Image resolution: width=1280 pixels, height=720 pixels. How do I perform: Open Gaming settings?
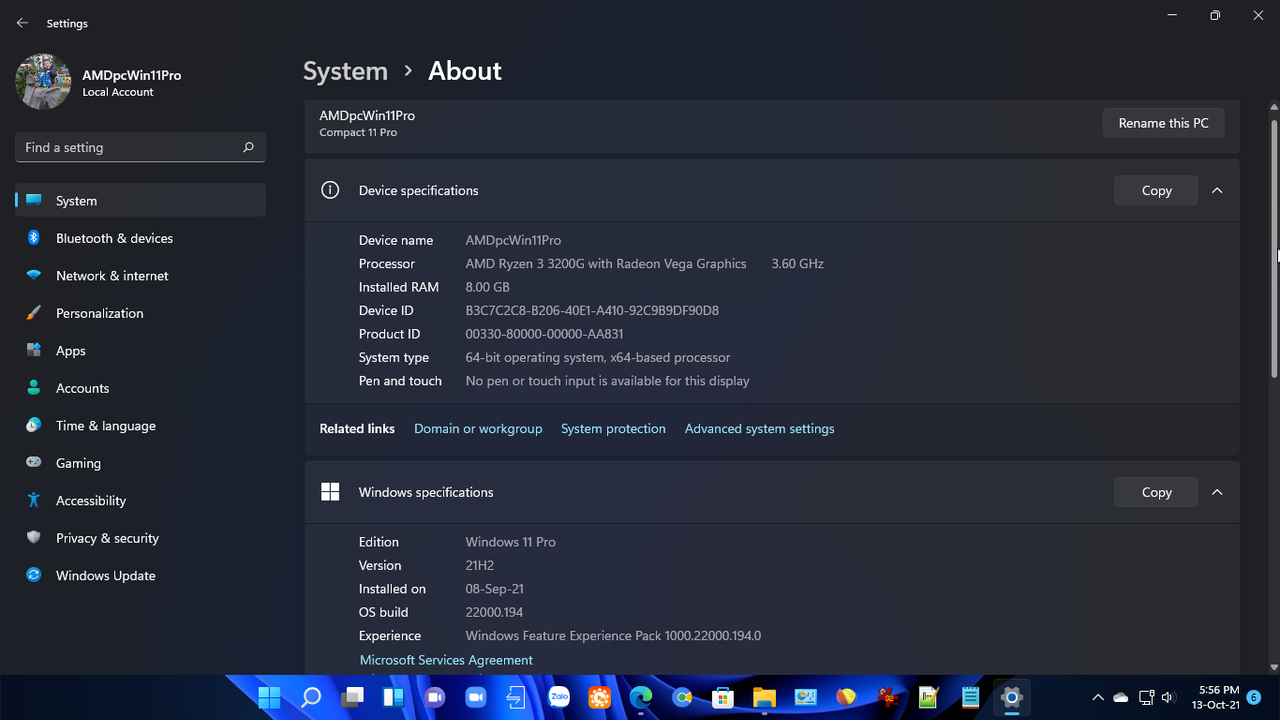140,463
